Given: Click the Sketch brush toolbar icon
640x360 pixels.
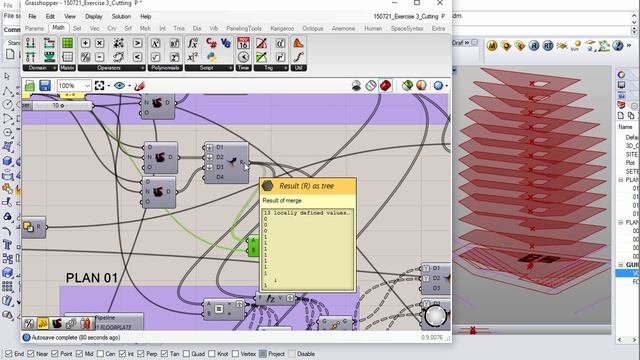Looking at the screenshot, I should point(140,86).
